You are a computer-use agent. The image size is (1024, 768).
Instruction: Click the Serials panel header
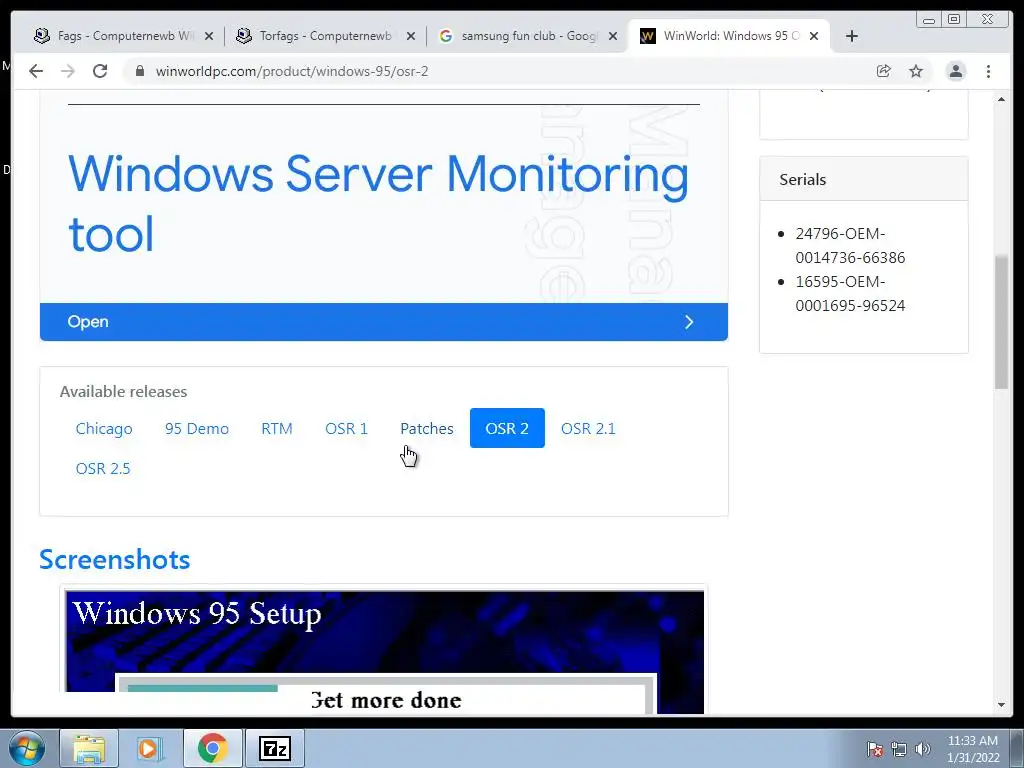[863, 179]
